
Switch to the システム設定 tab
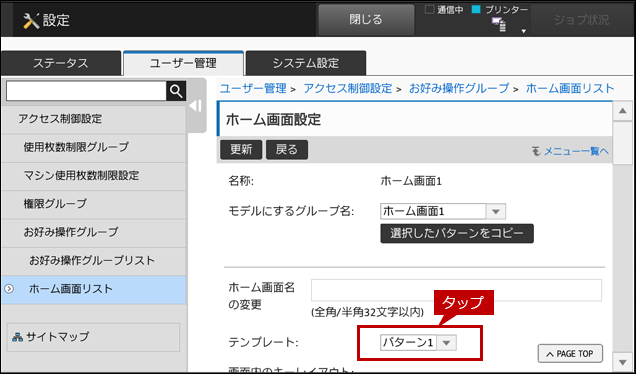pyautogui.click(x=306, y=63)
